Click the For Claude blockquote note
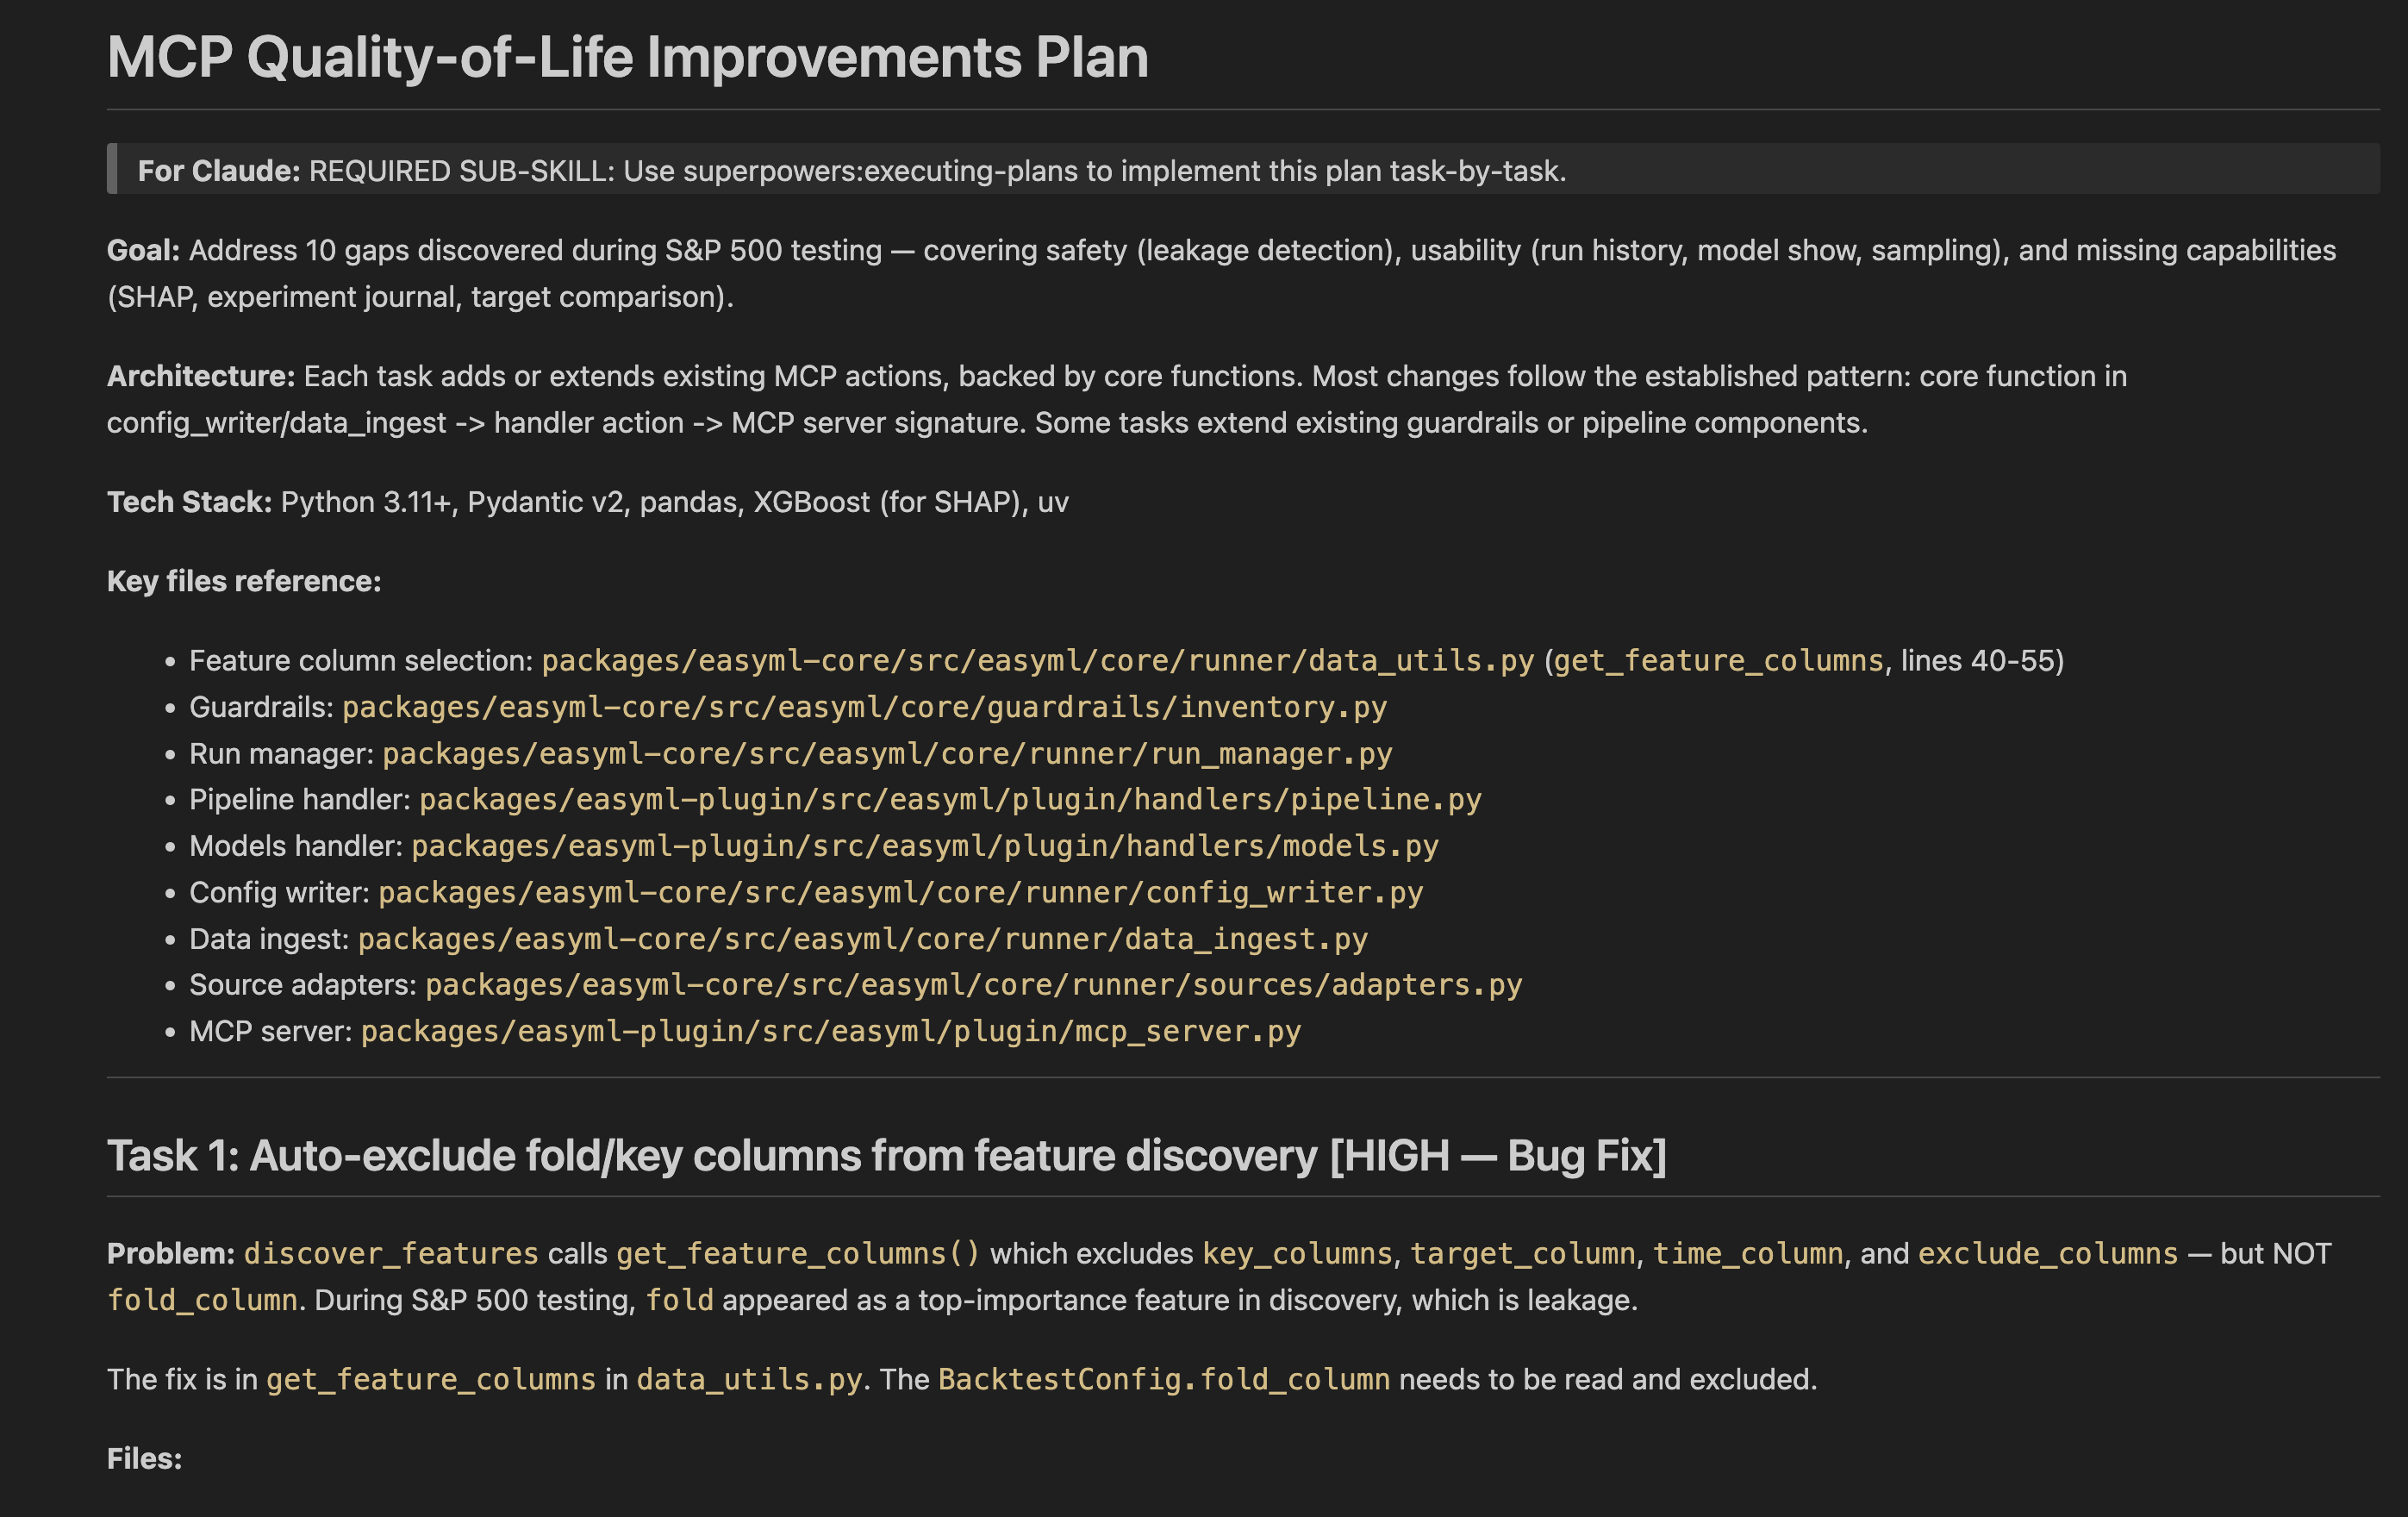This screenshot has width=2408, height=1517. tap(852, 170)
